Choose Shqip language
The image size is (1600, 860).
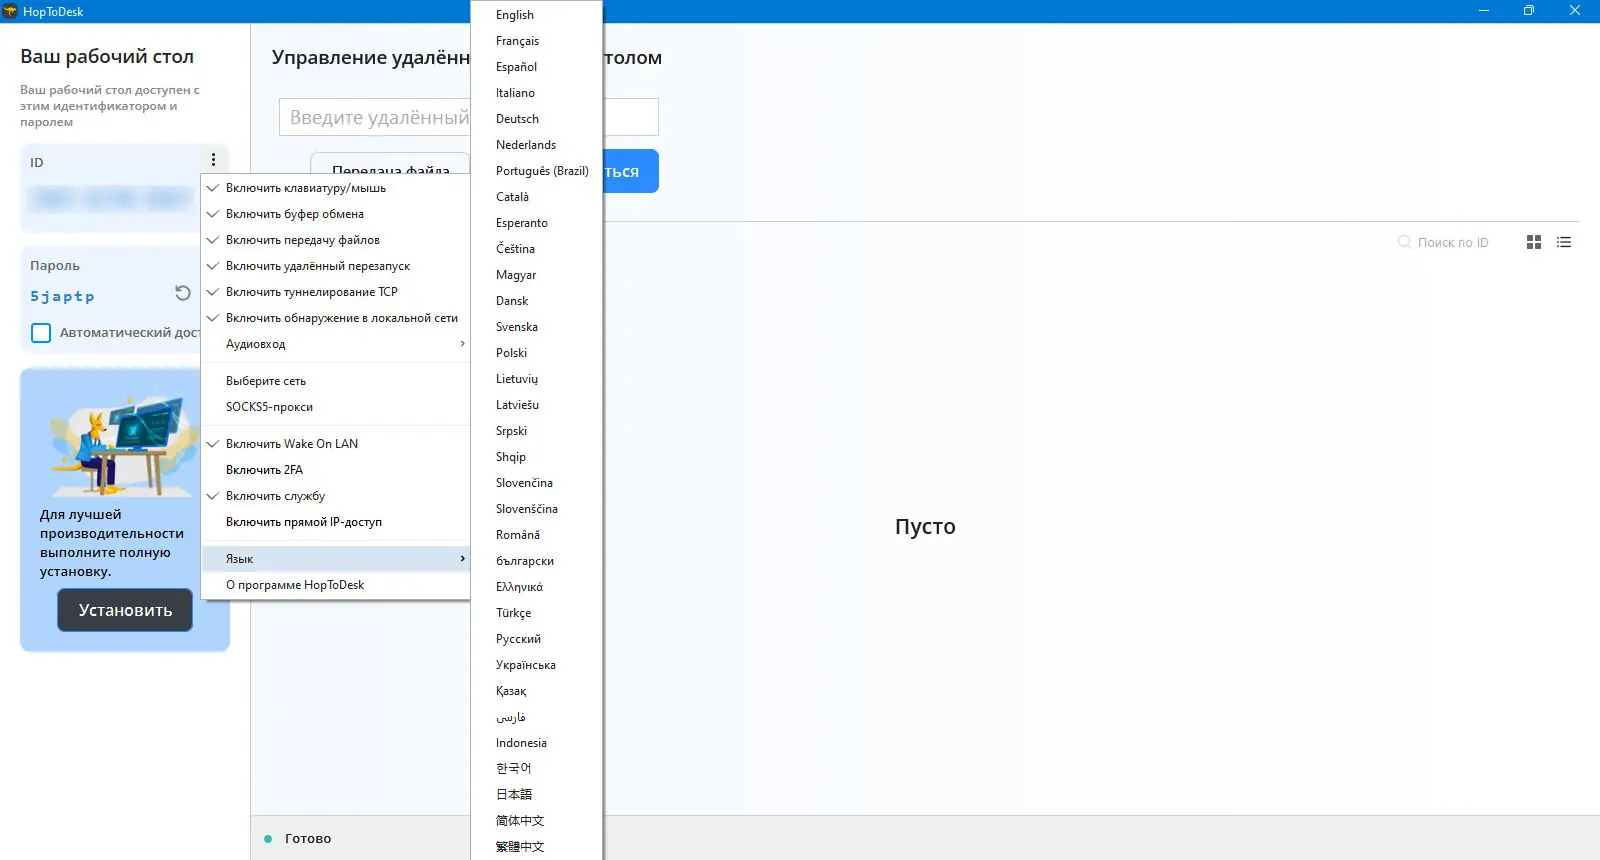(537, 457)
